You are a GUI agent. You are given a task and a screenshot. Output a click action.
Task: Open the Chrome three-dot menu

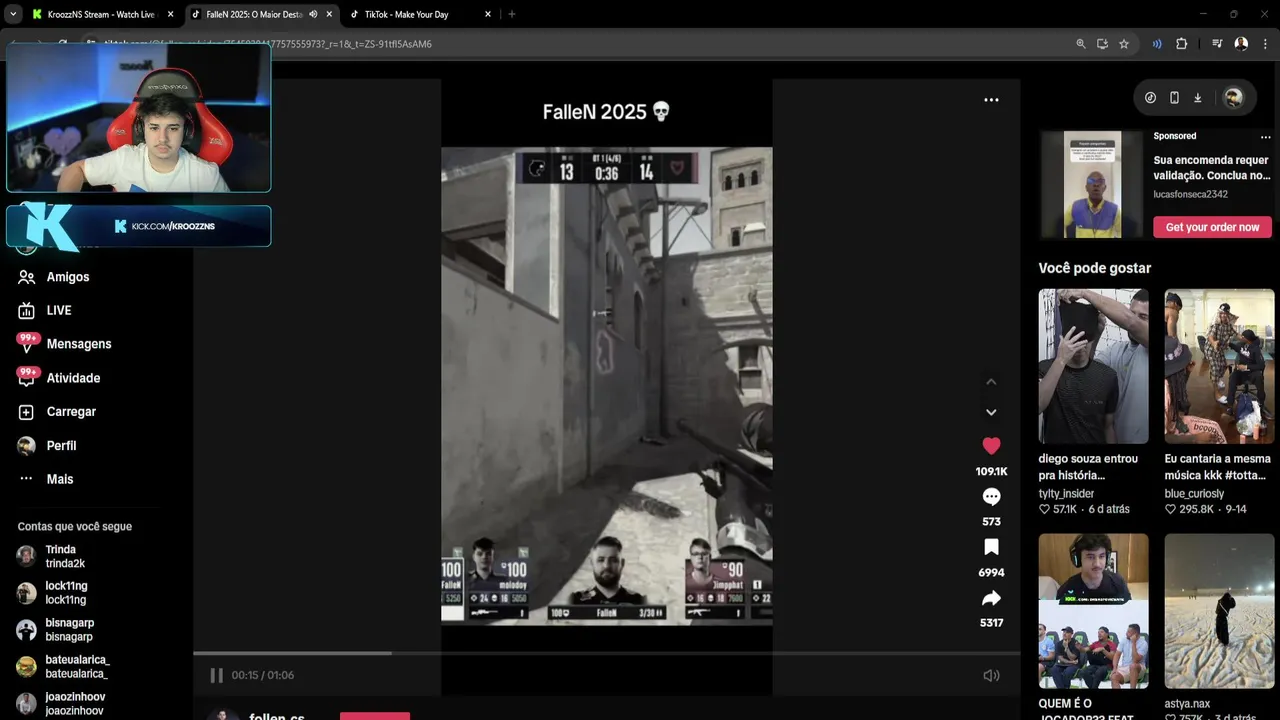pos(1264,44)
